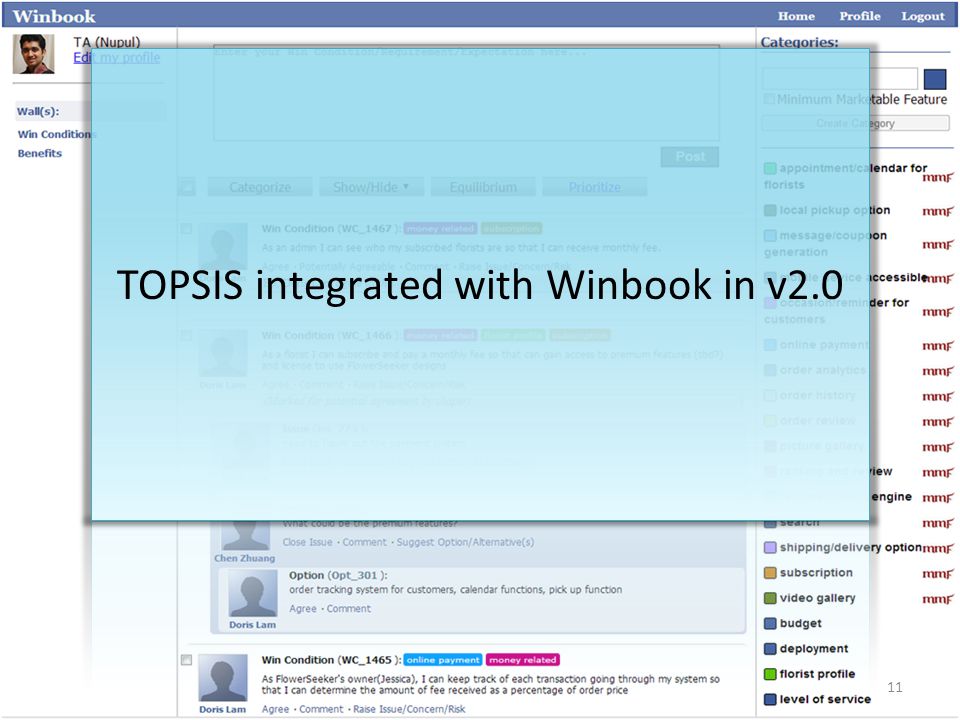
Task: Click Agree under Win Condition WC_1465
Action: tap(275, 709)
